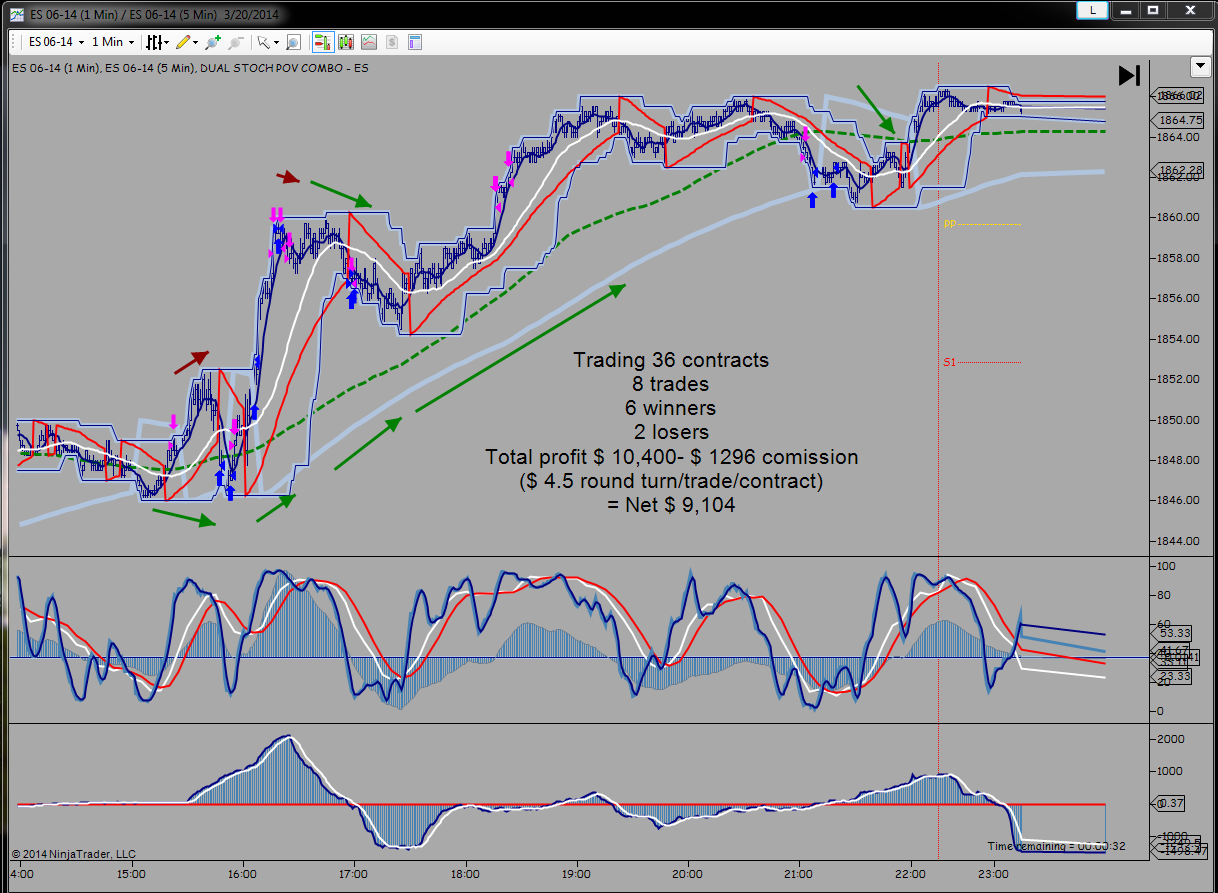Click the 4:00 time axis label
1218x893 pixels.
coord(21,873)
